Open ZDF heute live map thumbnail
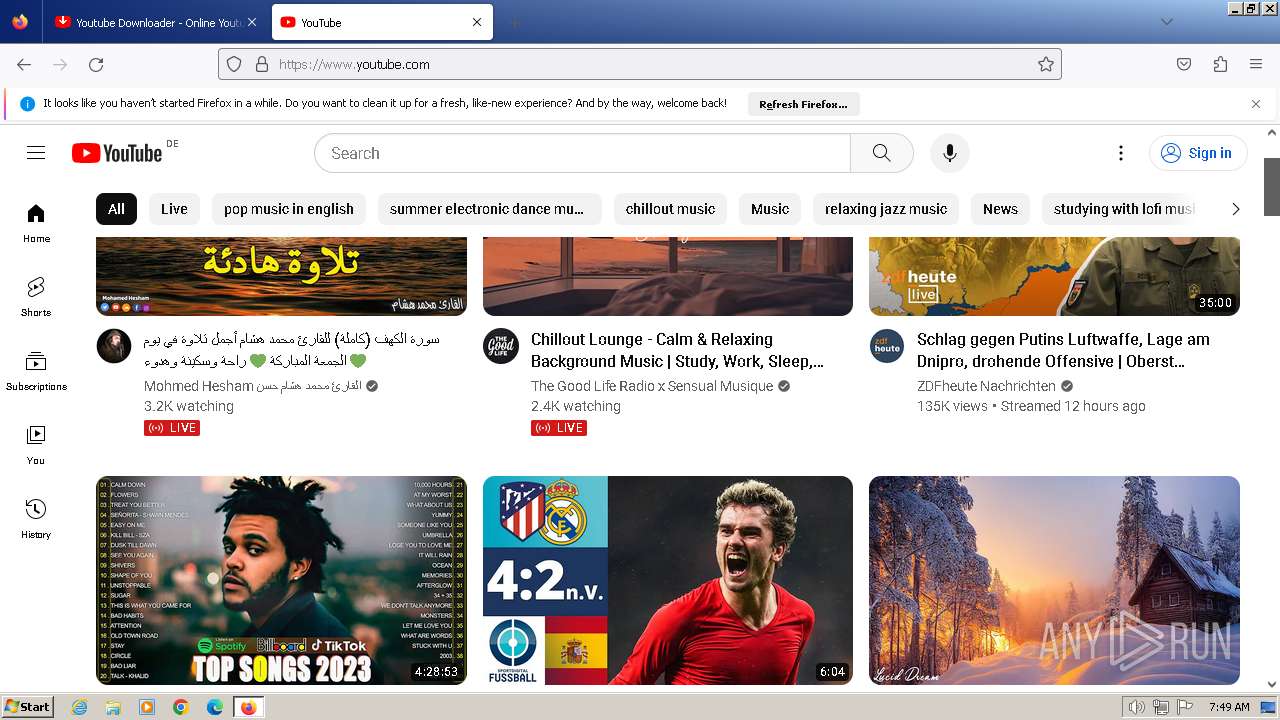Screen dimensions: 1280x720 (x=1054, y=276)
